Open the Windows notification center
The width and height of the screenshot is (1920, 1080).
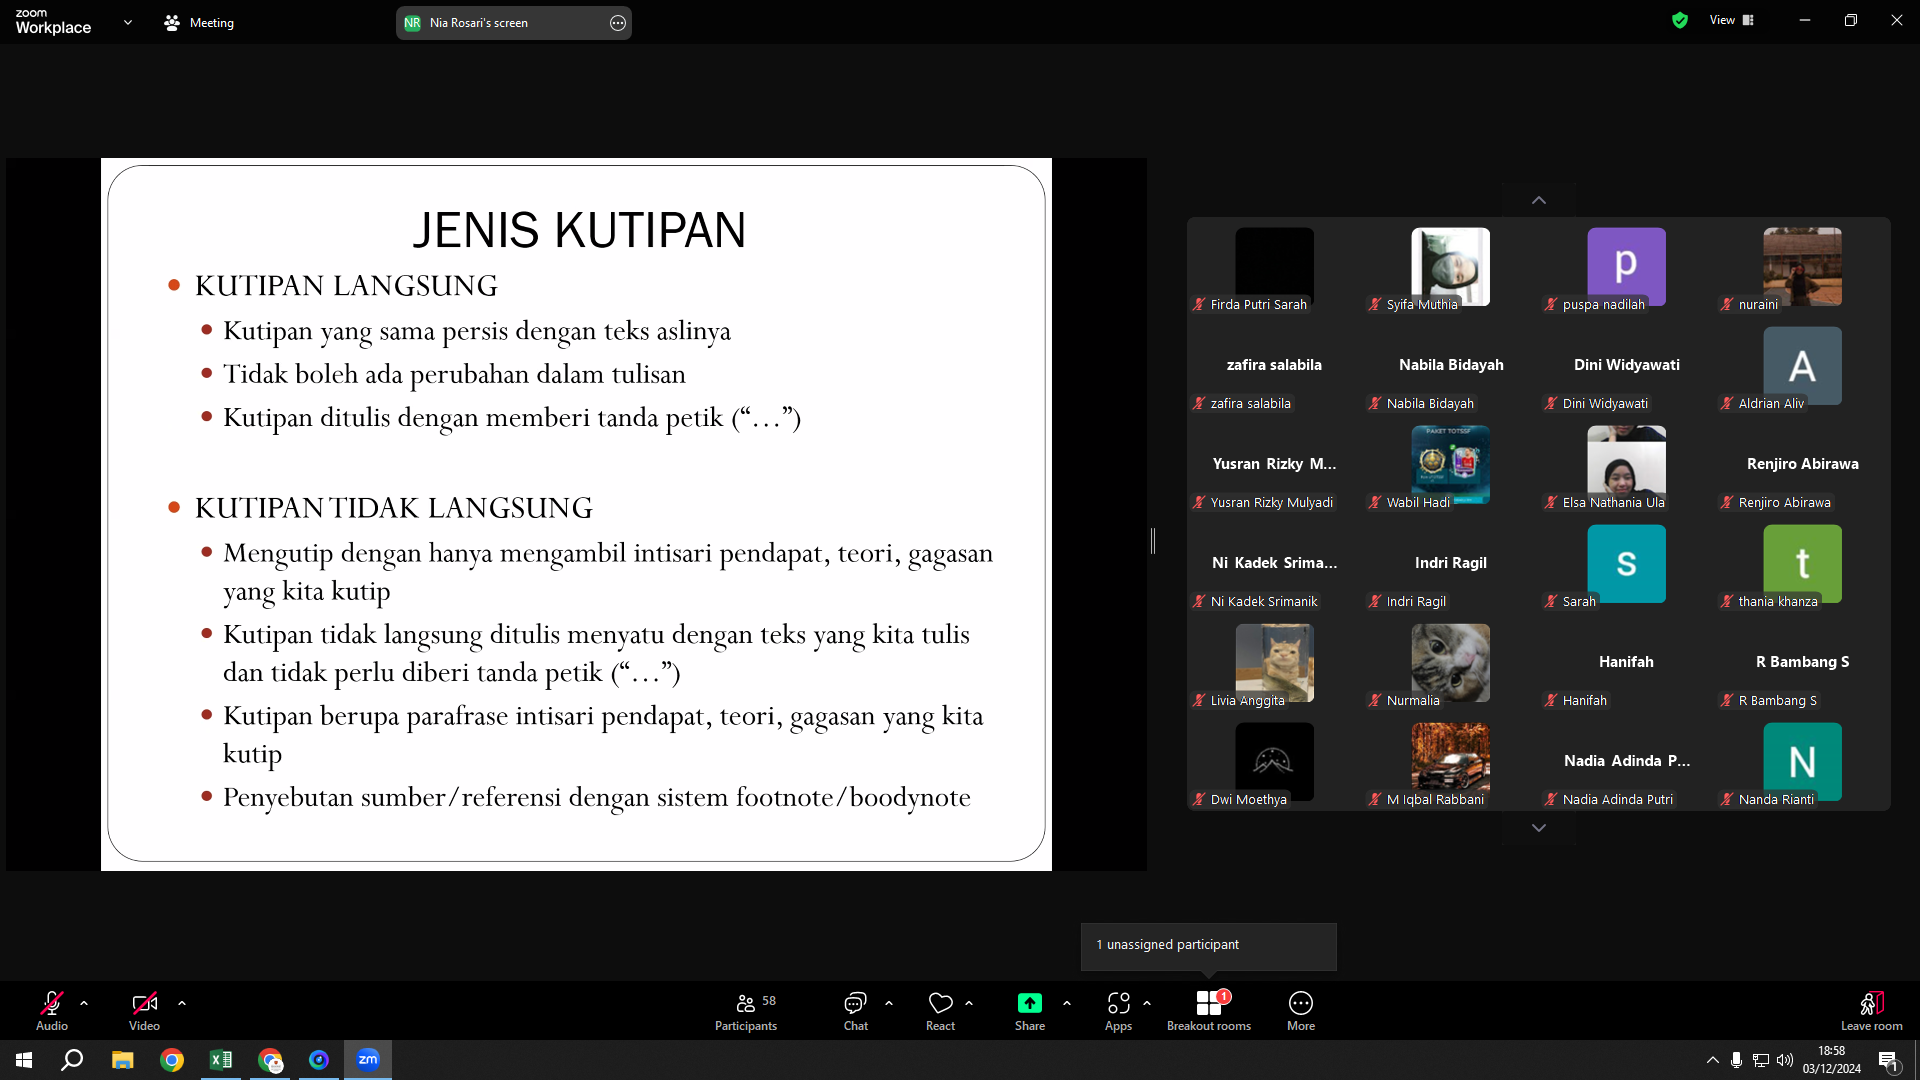point(1888,1061)
